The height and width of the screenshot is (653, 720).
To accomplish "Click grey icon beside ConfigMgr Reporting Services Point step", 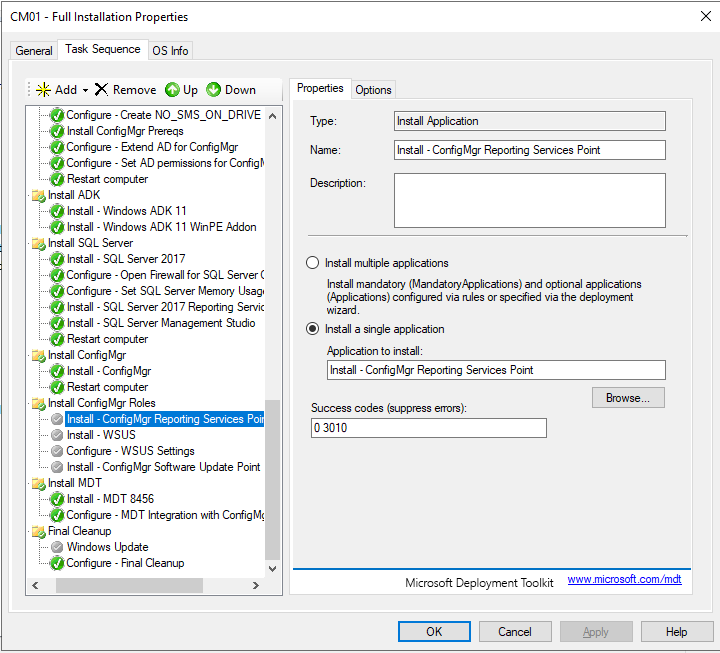I will (x=57, y=419).
